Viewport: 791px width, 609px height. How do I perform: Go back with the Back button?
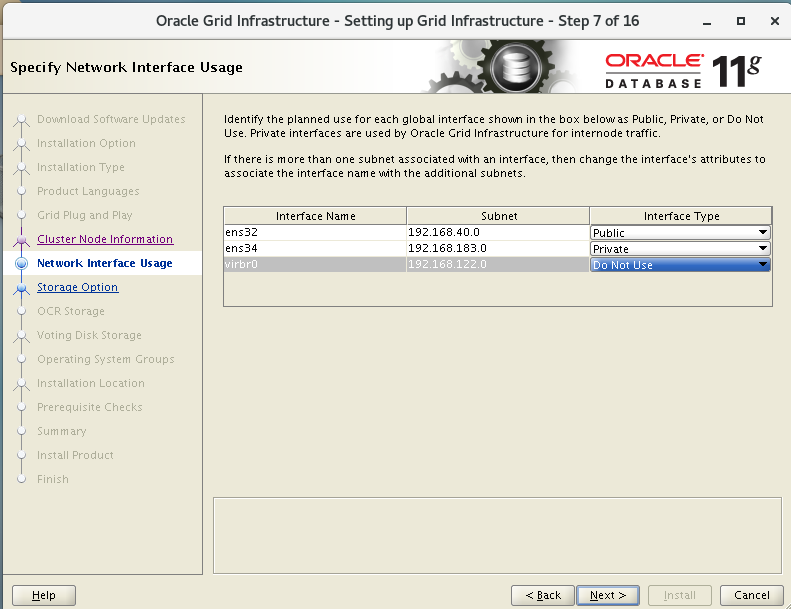543,595
